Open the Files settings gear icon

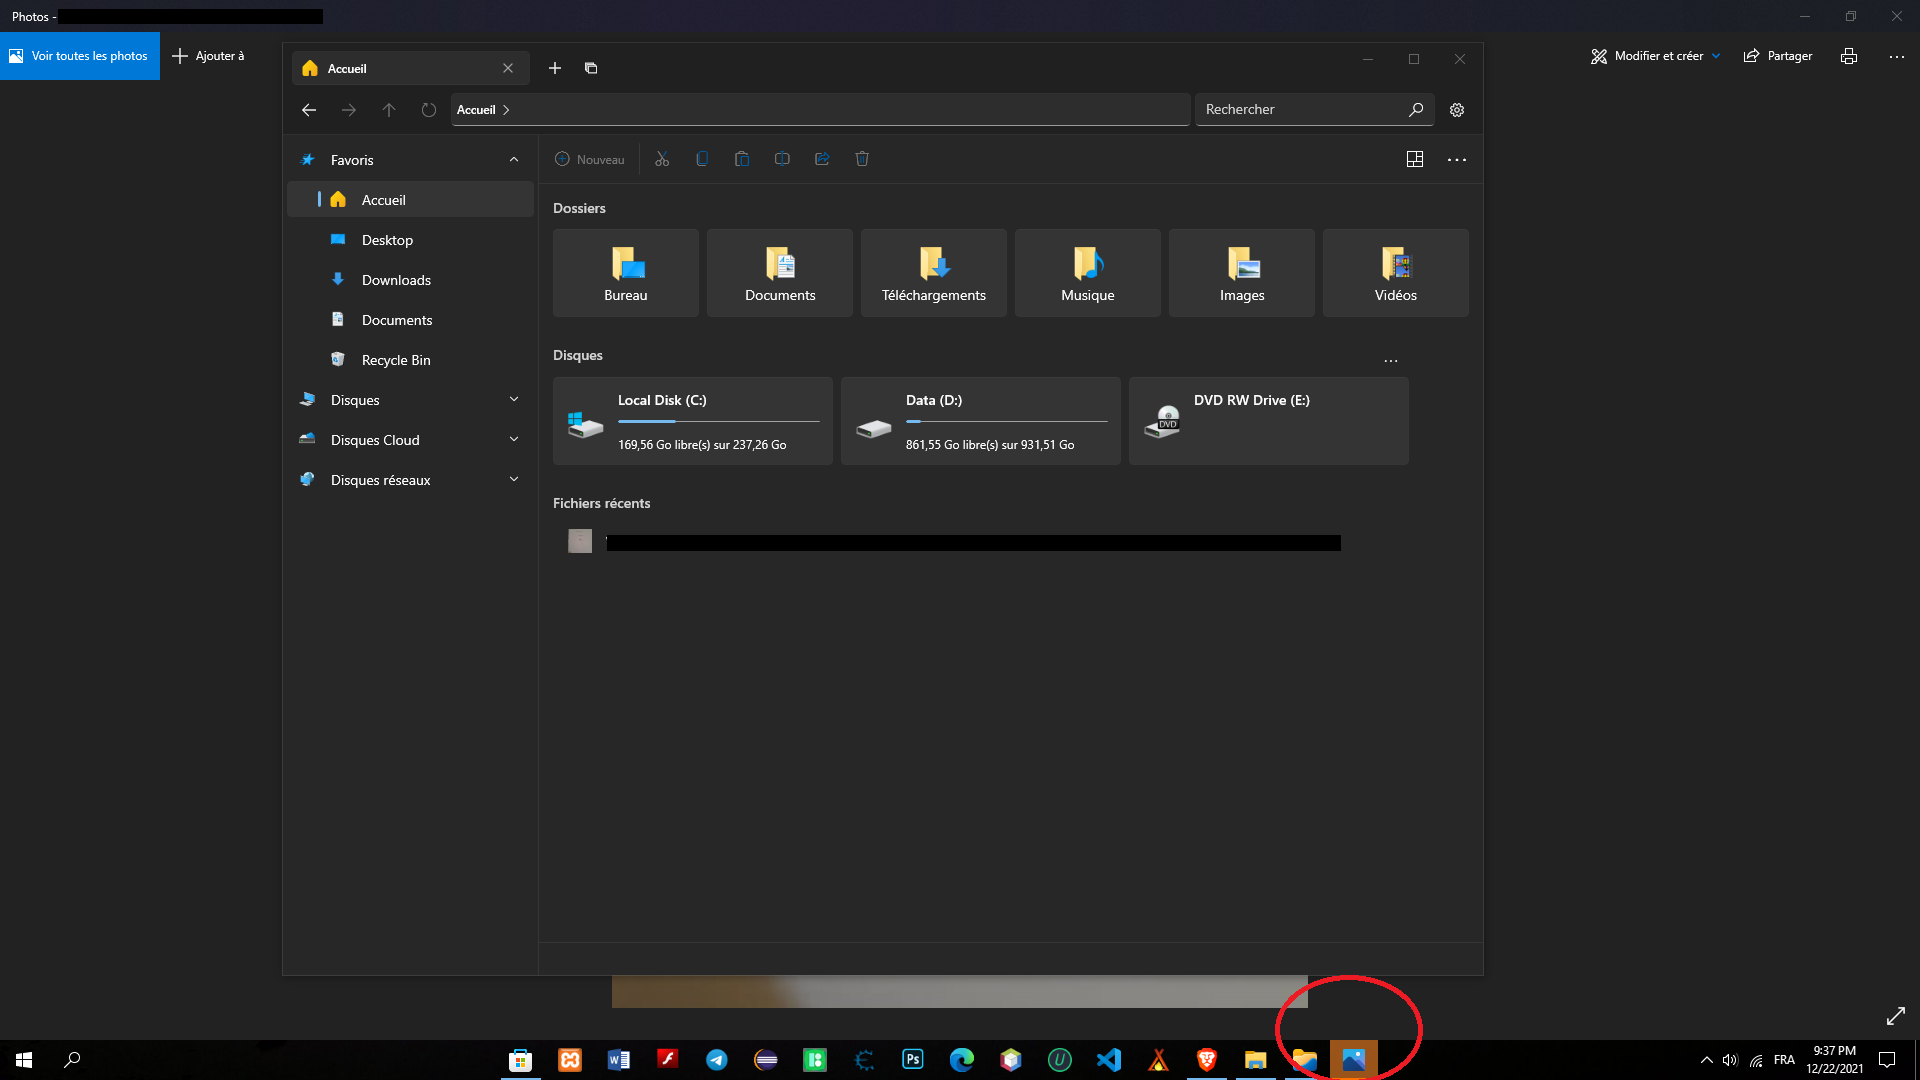point(1457,110)
